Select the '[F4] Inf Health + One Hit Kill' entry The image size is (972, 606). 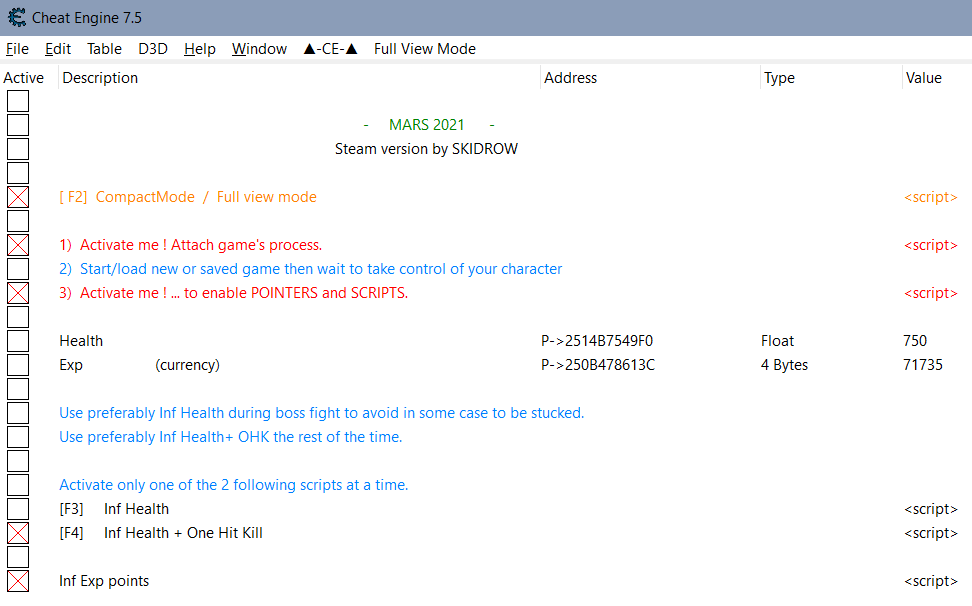point(161,533)
